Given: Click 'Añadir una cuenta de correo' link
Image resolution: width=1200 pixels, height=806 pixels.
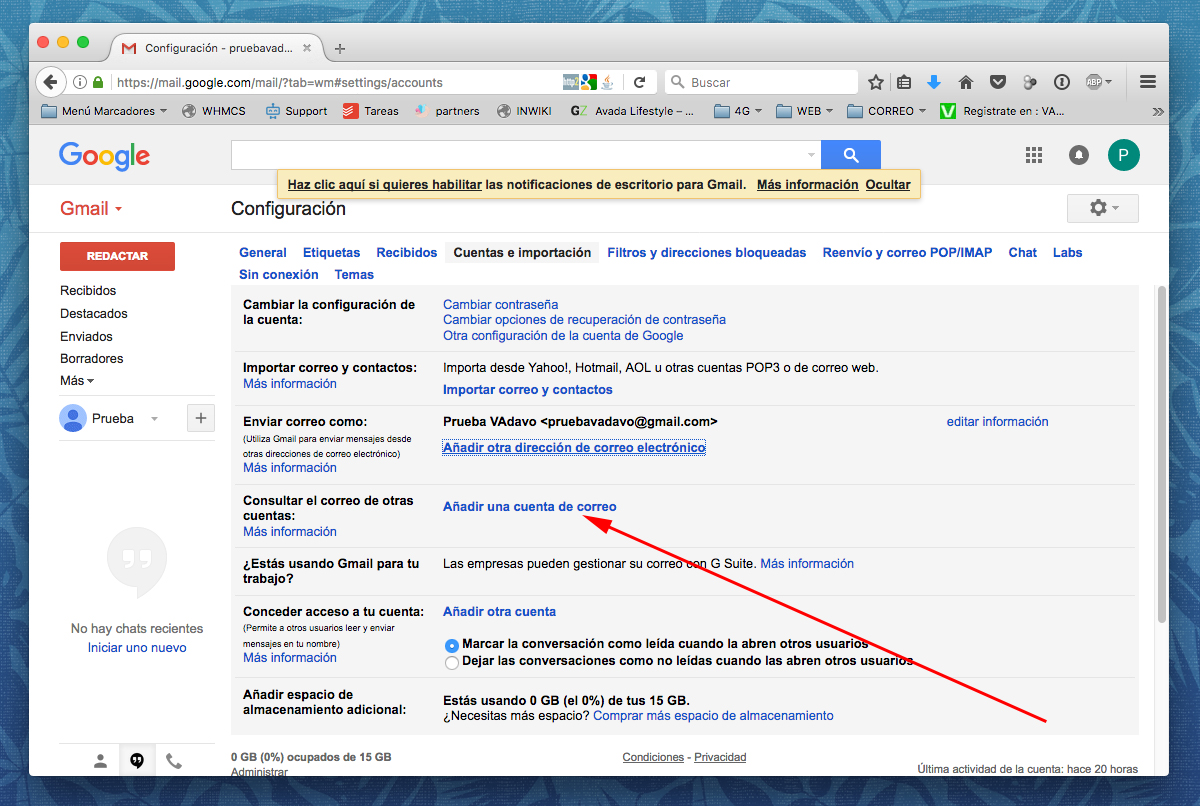Looking at the screenshot, I should pyautogui.click(x=530, y=507).
